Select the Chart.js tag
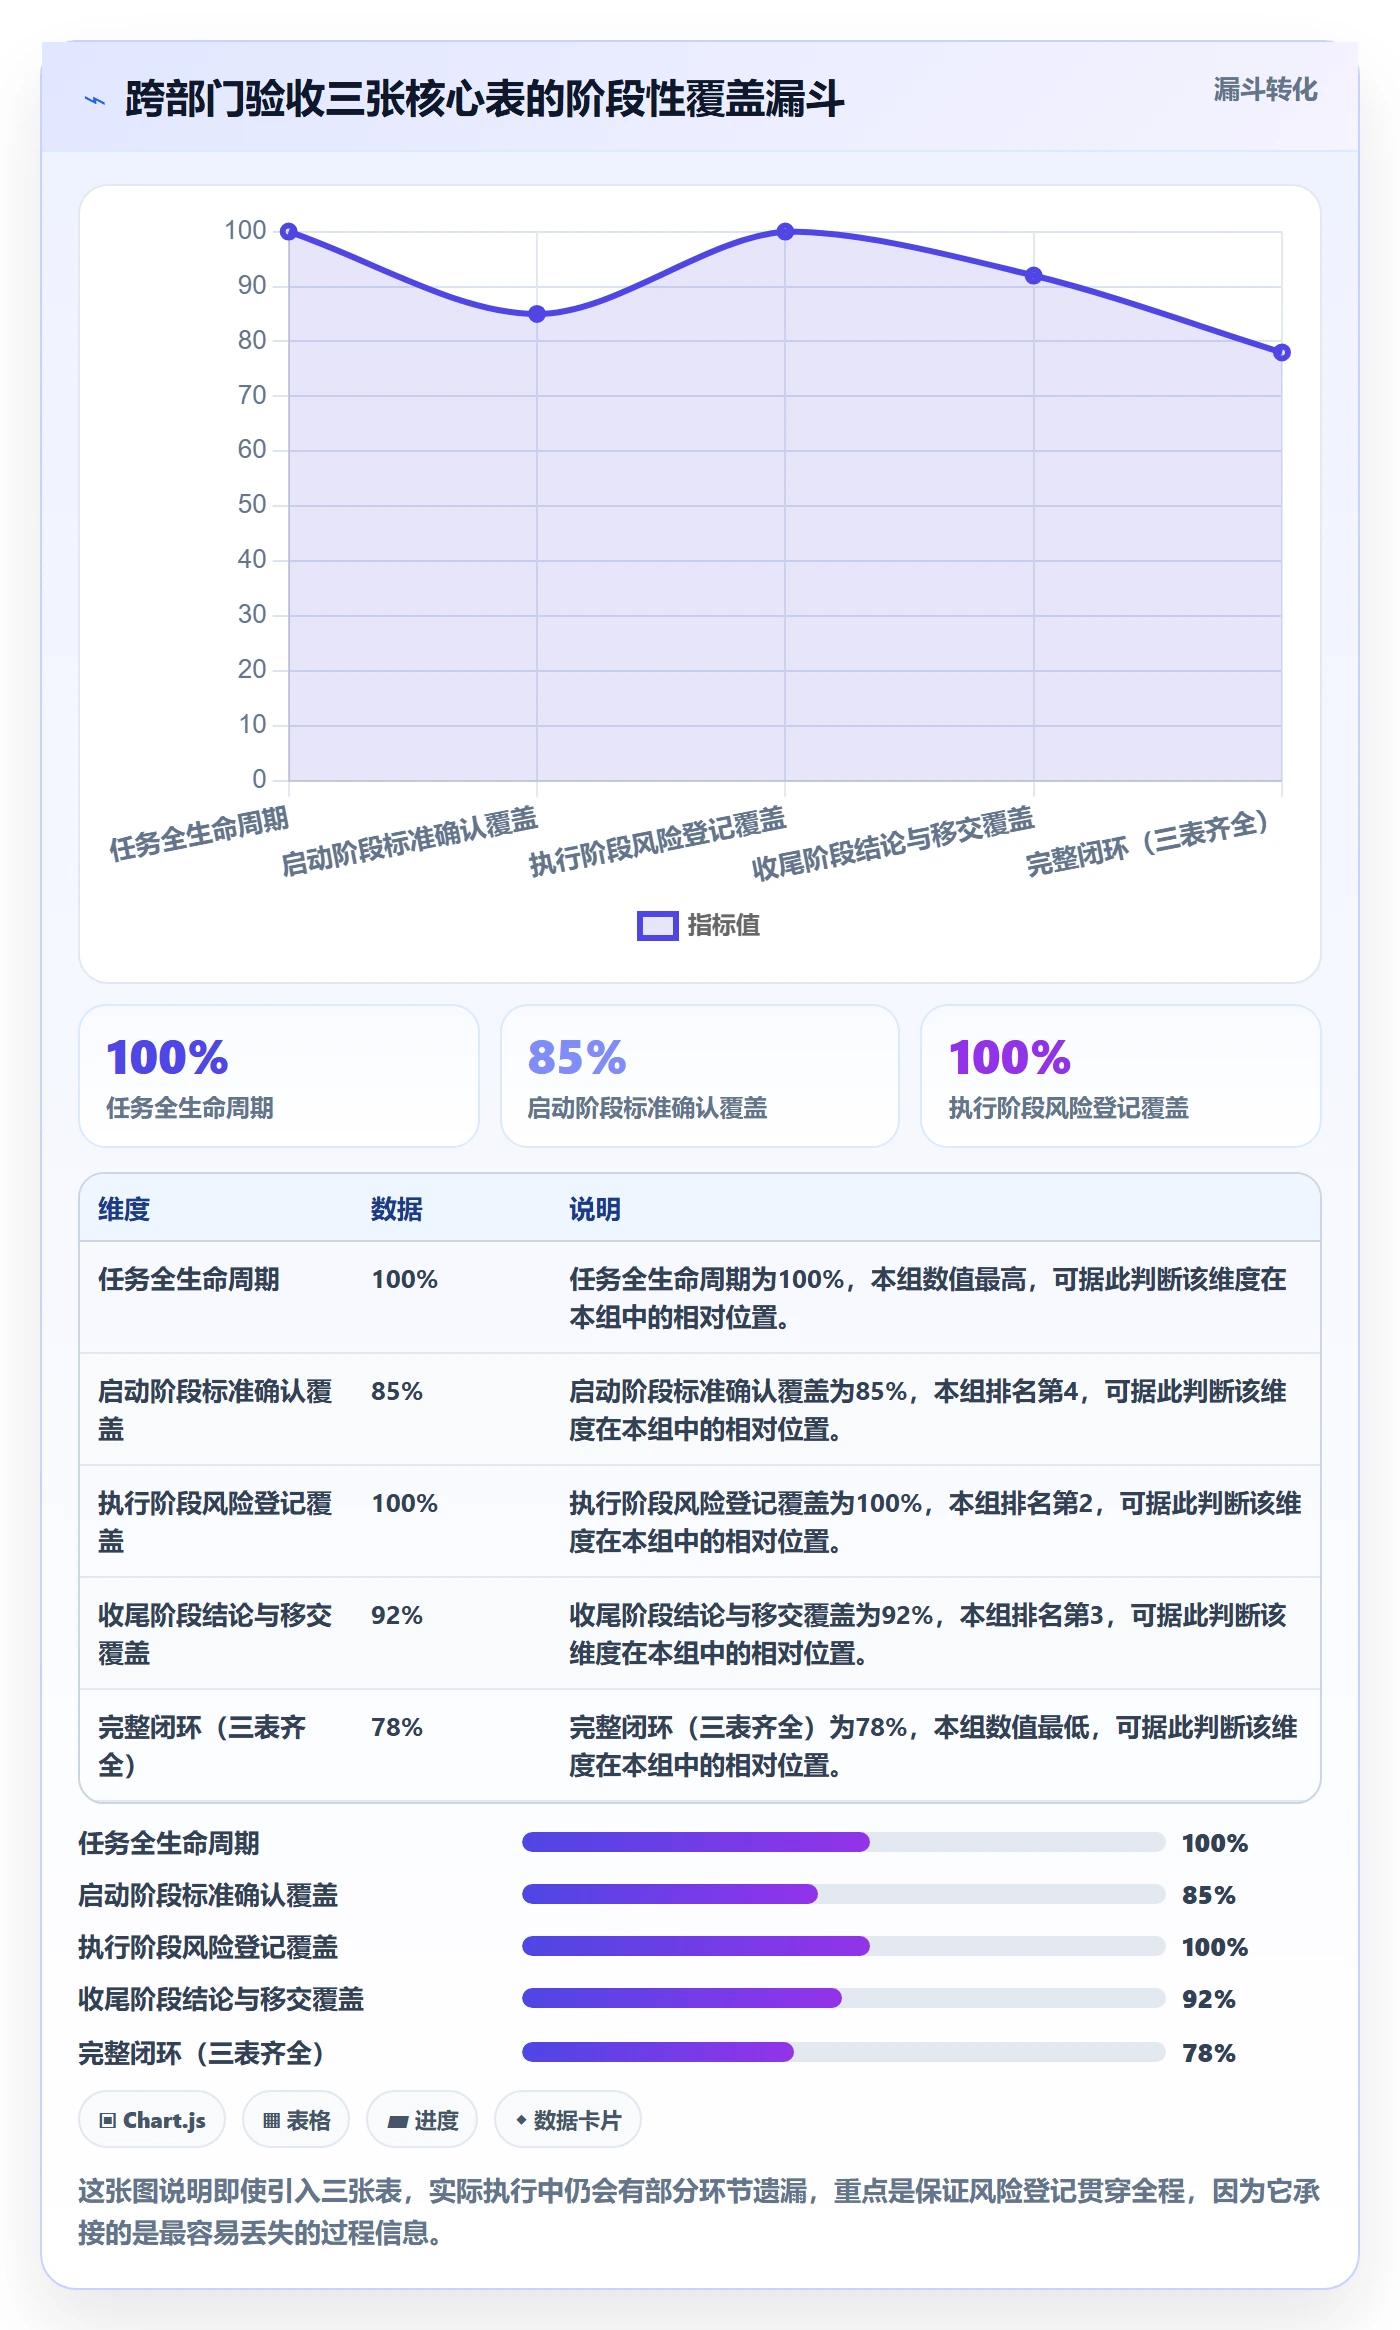The width and height of the screenshot is (1400, 2330). [152, 2120]
